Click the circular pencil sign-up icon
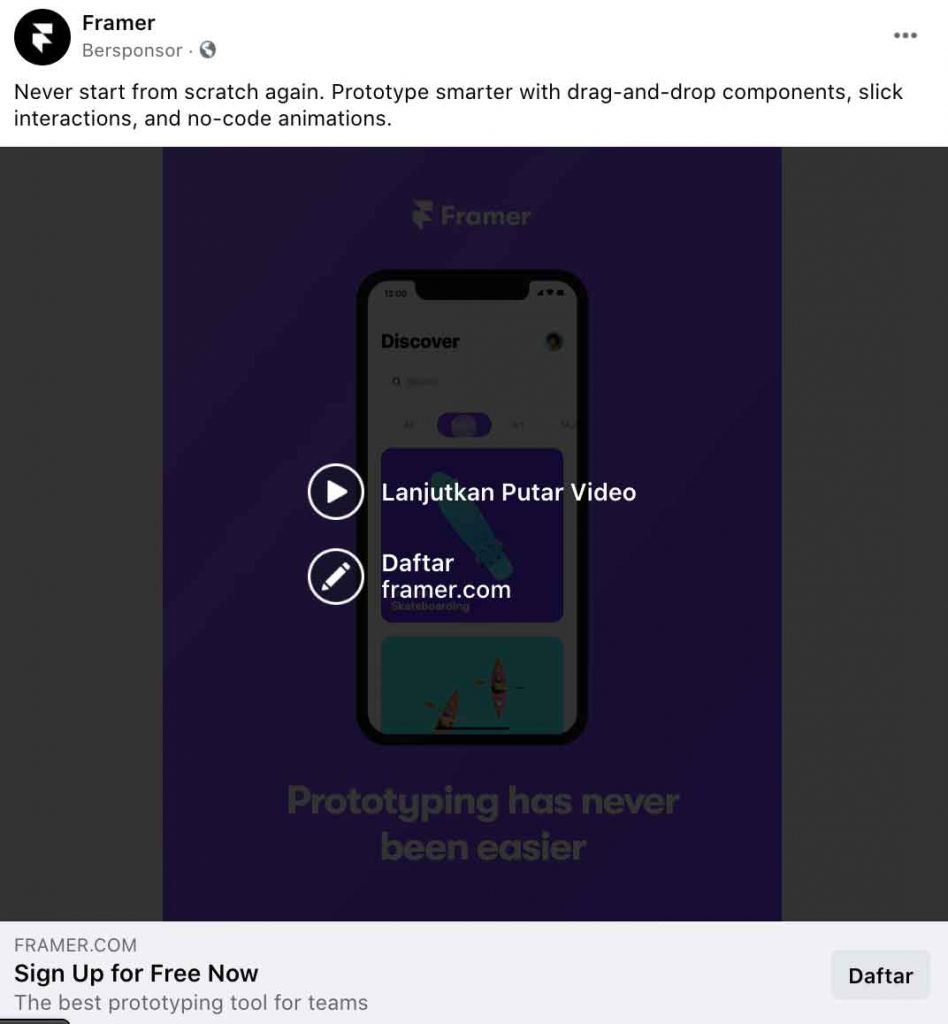 [x=336, y=577]
